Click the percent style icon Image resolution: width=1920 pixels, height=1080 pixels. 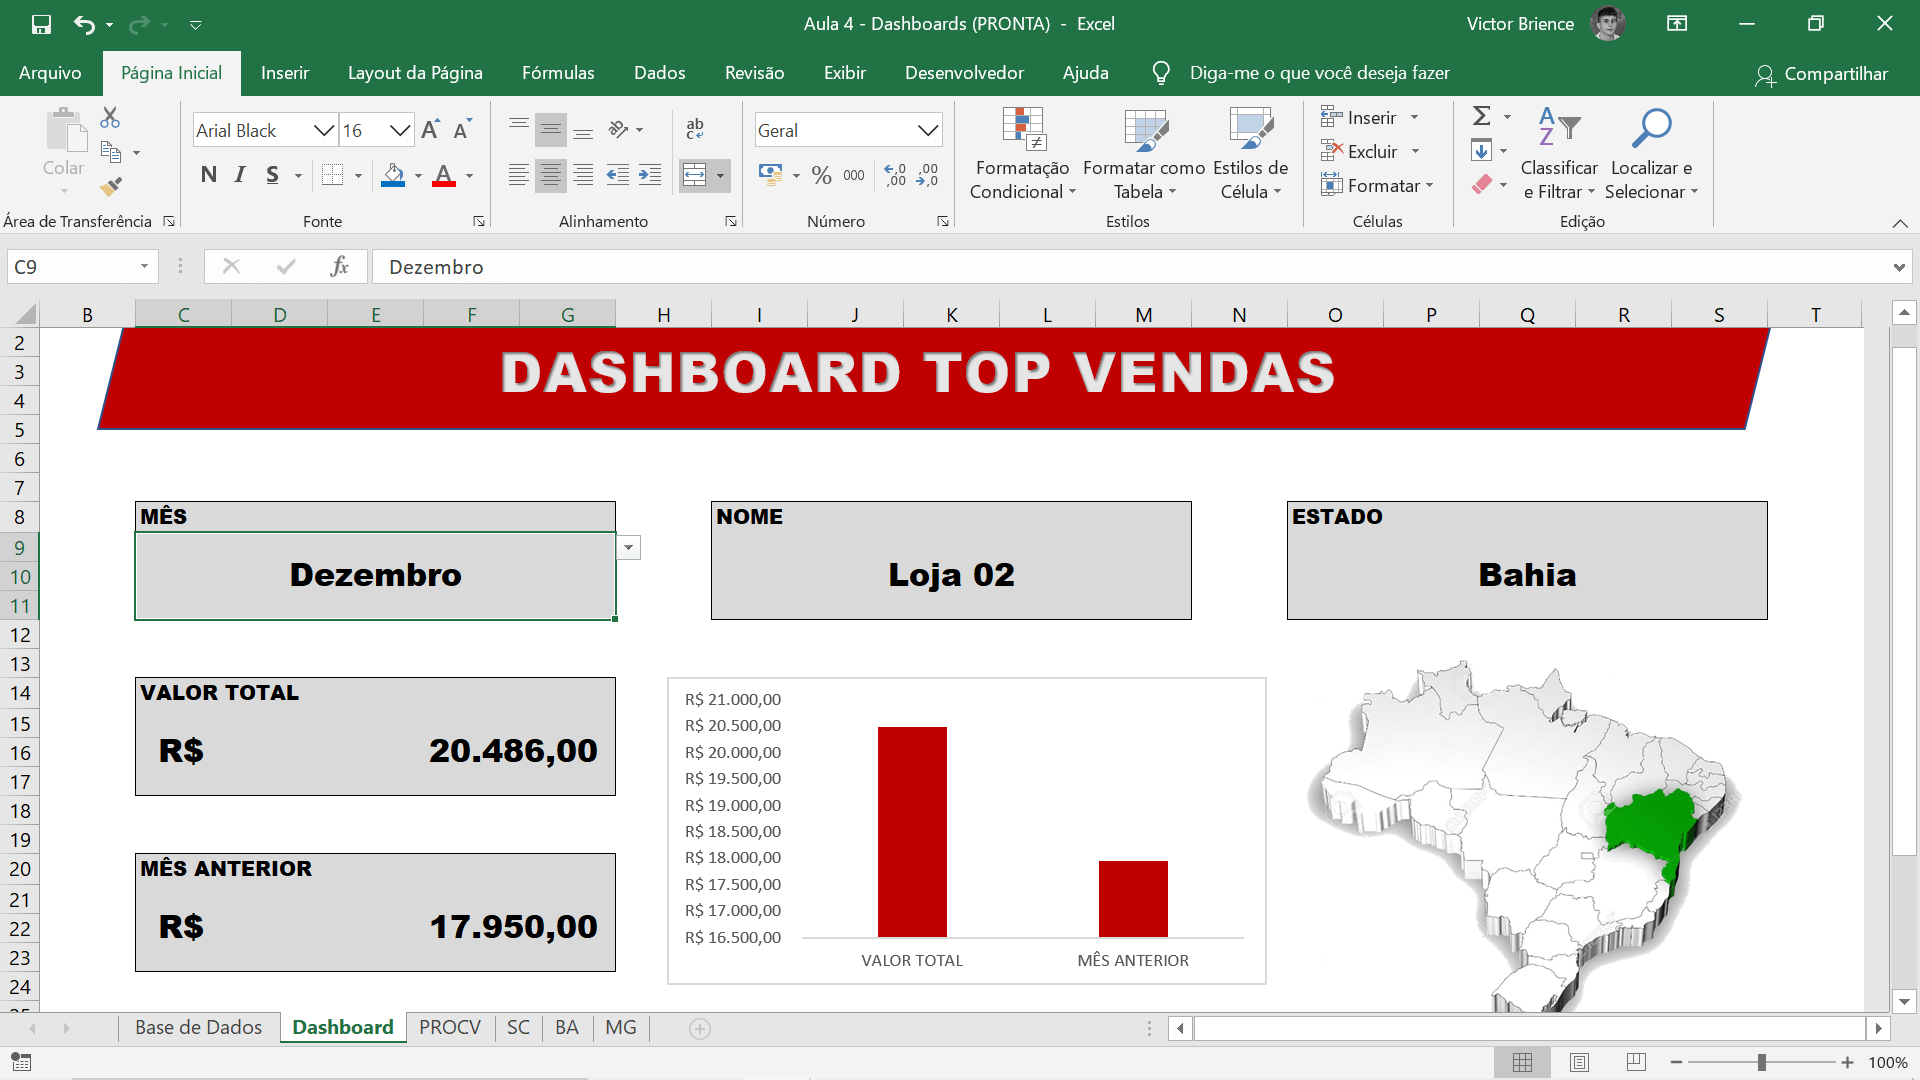click(x=822, y=175)
